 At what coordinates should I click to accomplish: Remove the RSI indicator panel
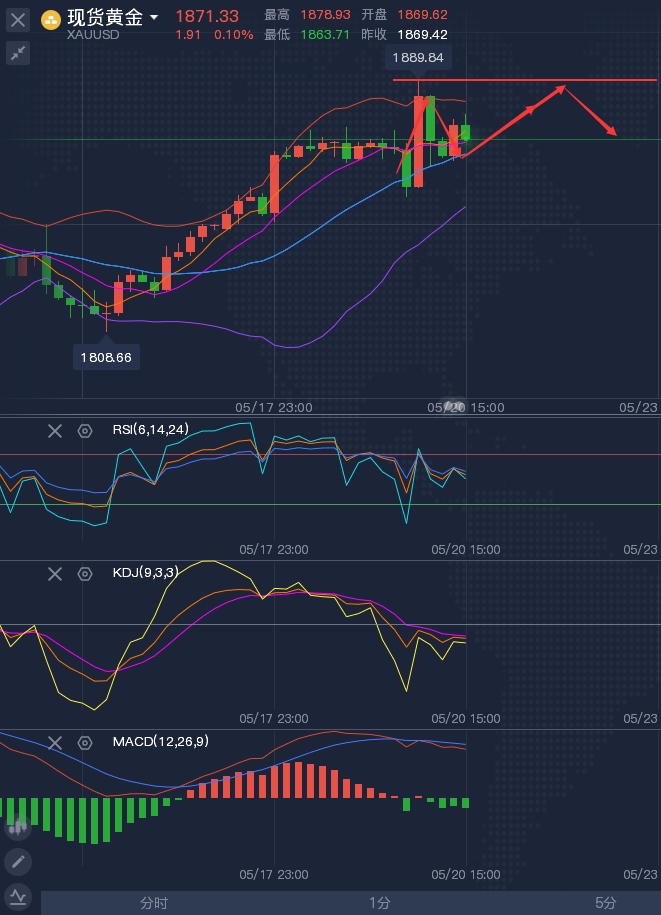tap(55, 431)
